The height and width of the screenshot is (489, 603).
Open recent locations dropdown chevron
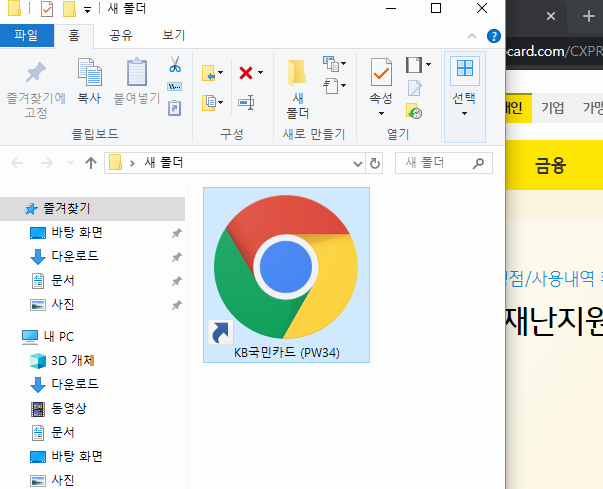[x=70, y=163]
